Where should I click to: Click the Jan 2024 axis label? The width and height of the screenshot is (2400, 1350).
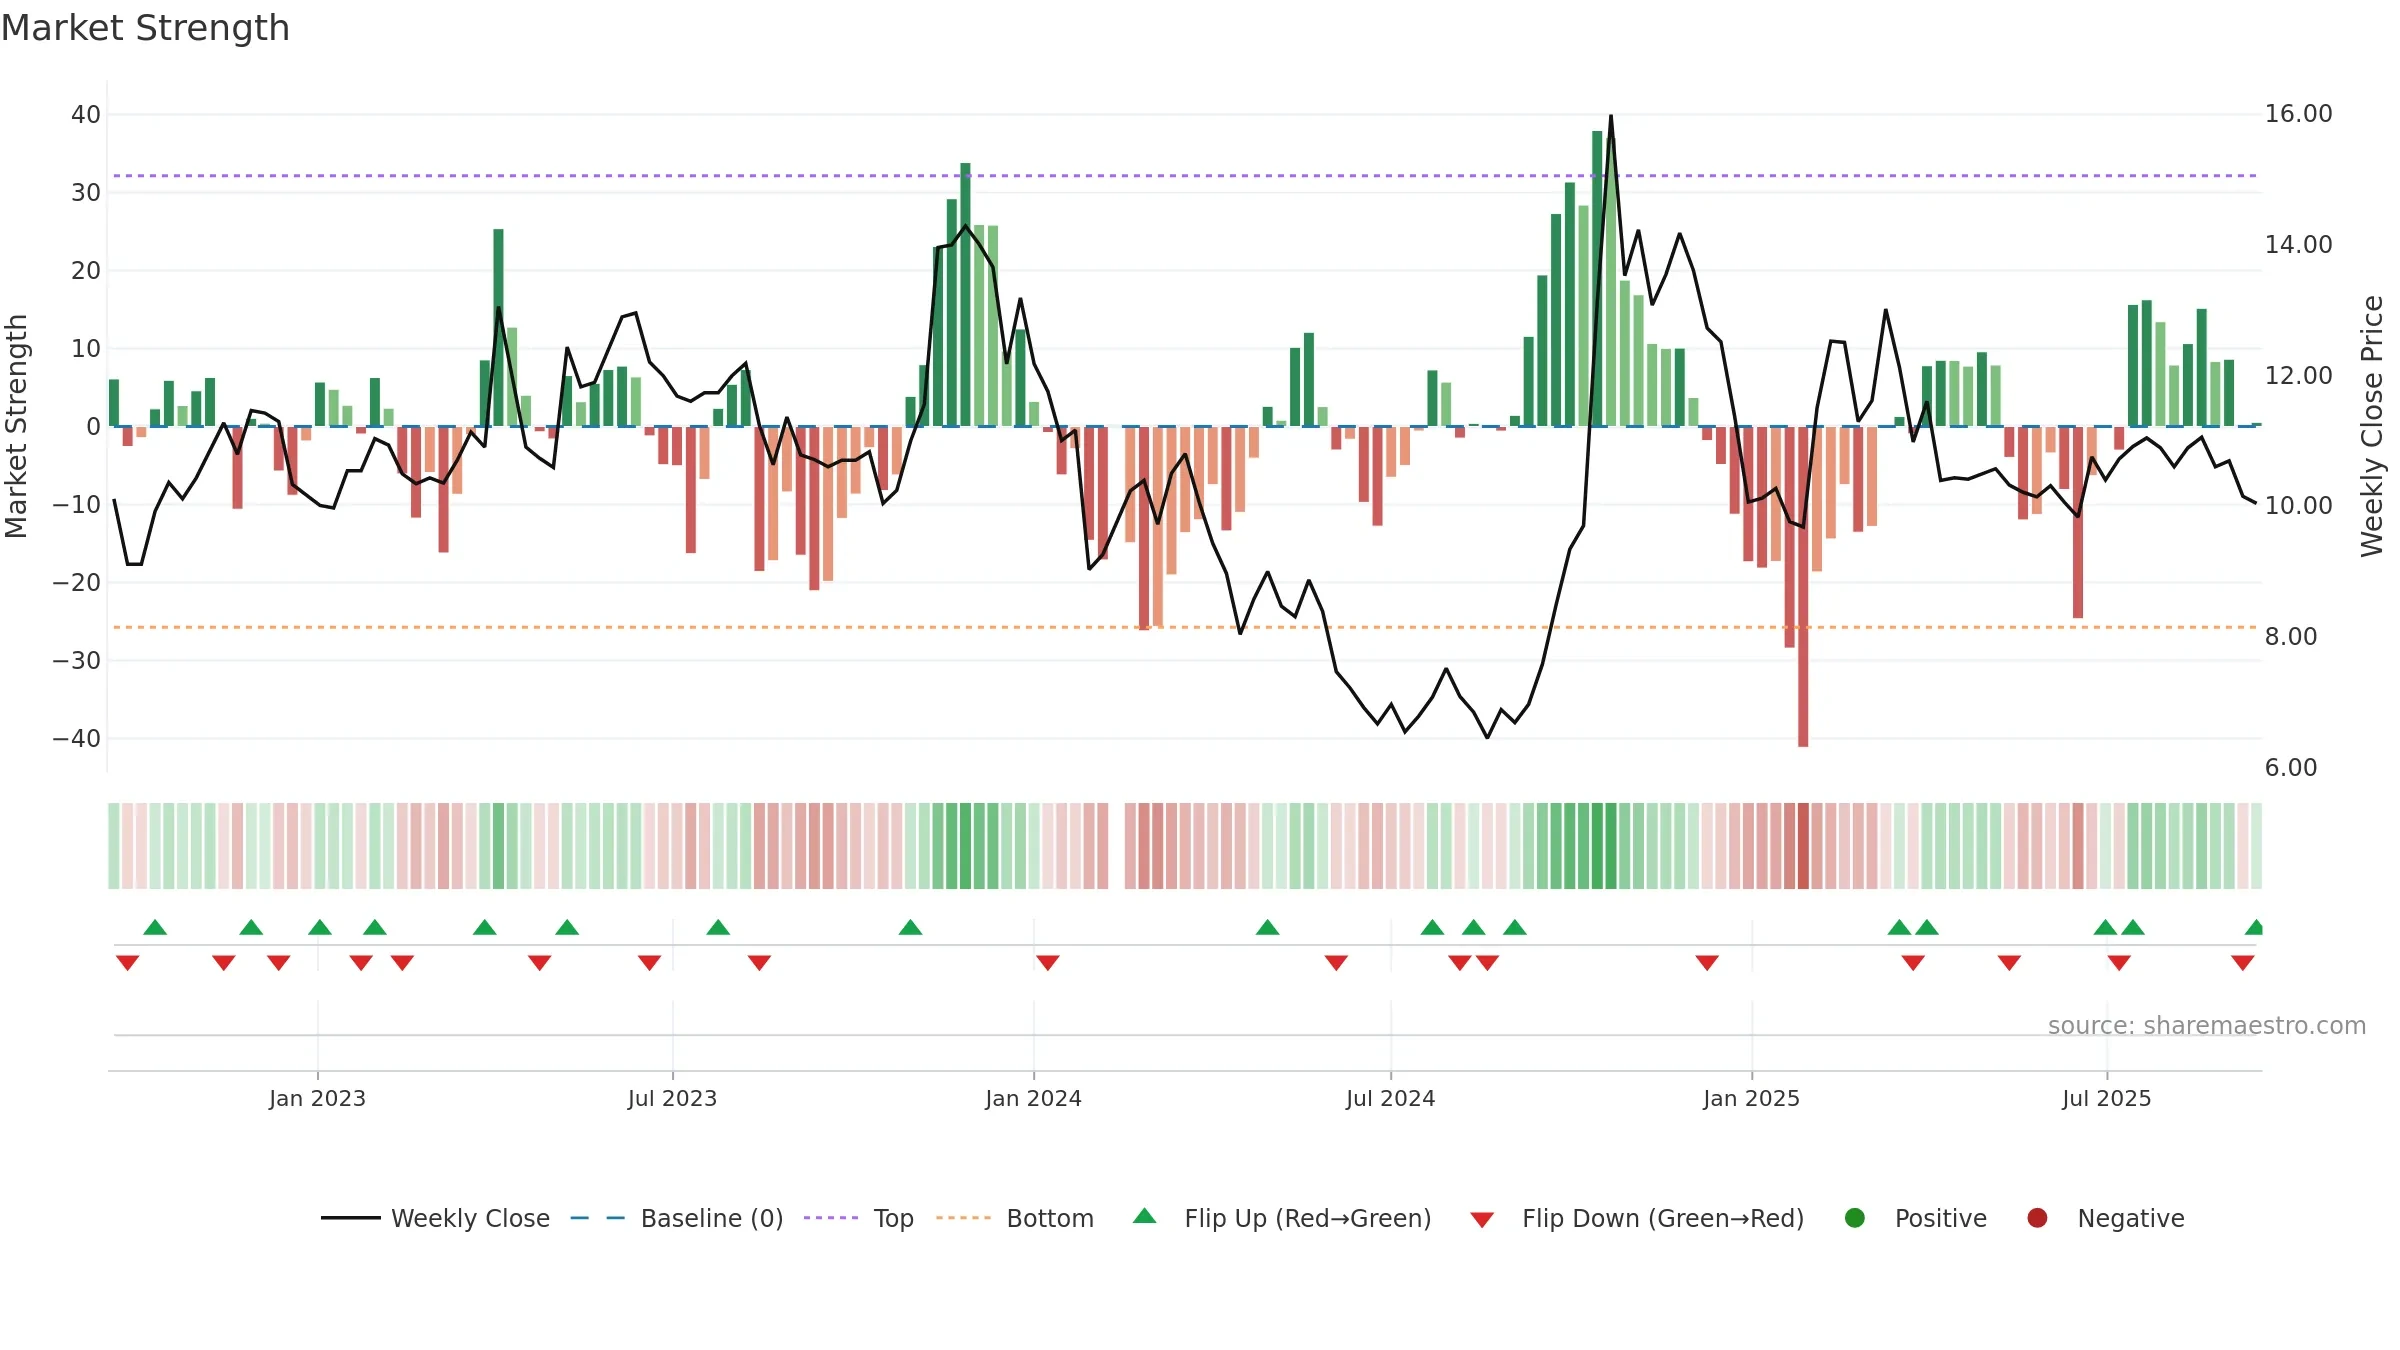(x=1033, y=1098)
